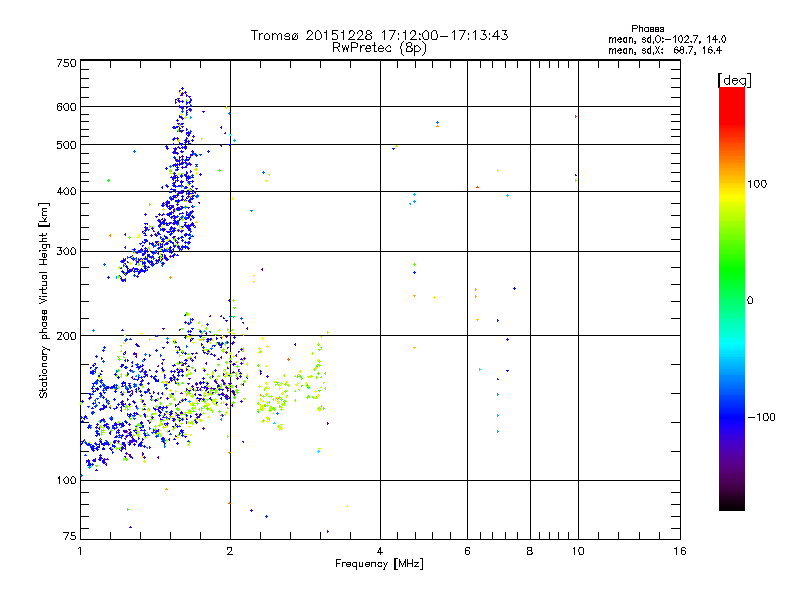
Task: Click the 'mean, sd,O:-102.7, 14.0' statistic line
Action: pyautogui.click(x=667, y=39)
